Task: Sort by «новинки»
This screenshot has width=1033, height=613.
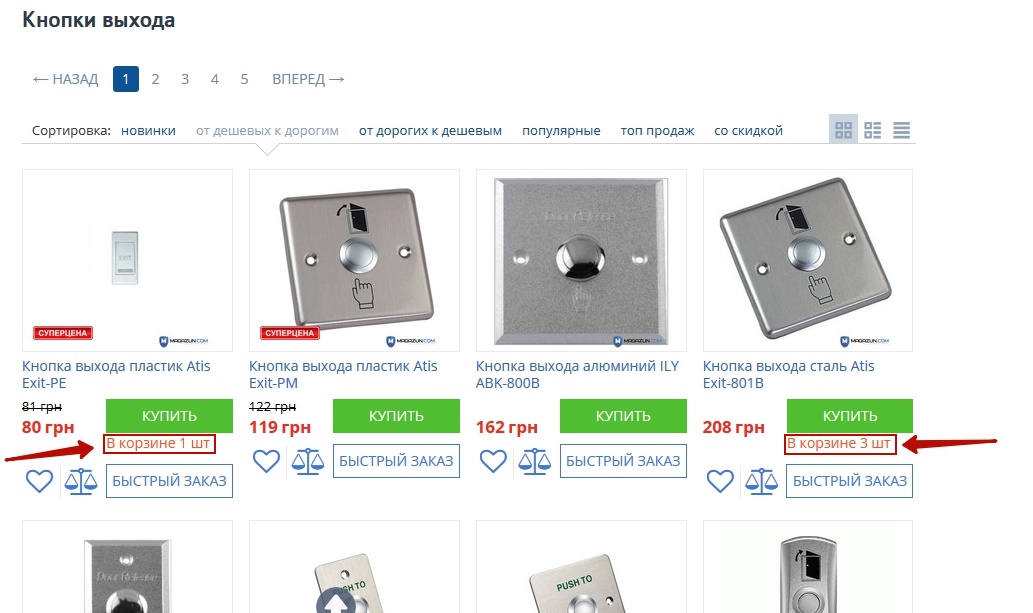Action: click(x=148, y=131)
